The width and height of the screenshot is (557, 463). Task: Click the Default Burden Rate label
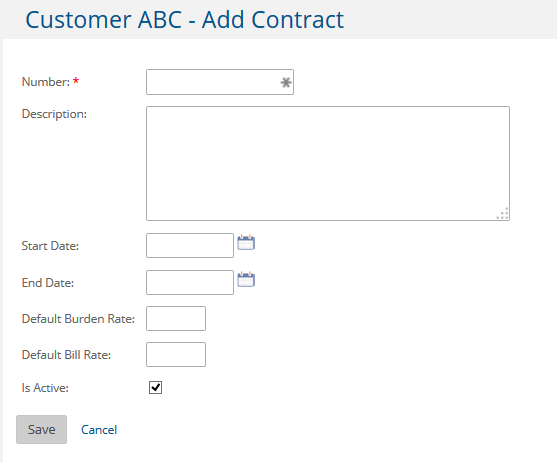(x=79, y=319)
